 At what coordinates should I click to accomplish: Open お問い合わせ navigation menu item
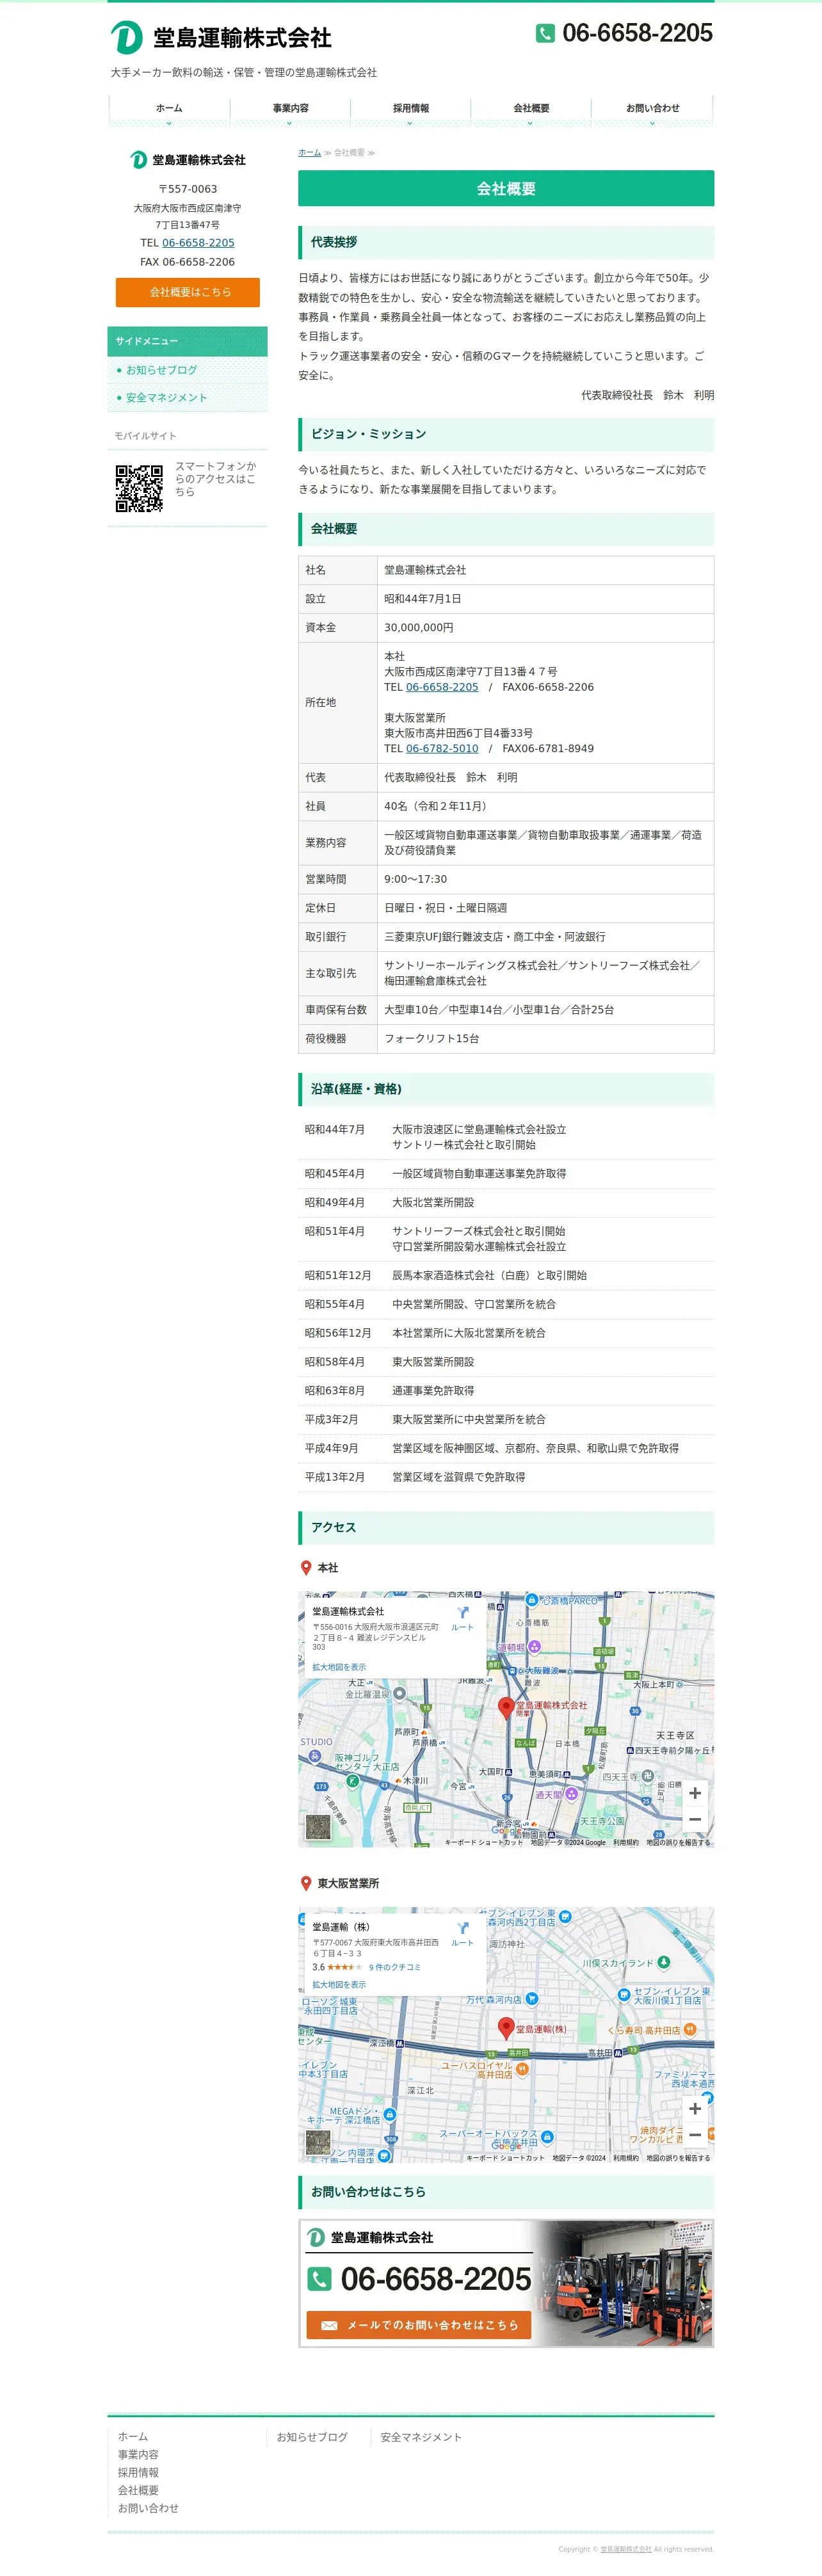coord(652,108)
